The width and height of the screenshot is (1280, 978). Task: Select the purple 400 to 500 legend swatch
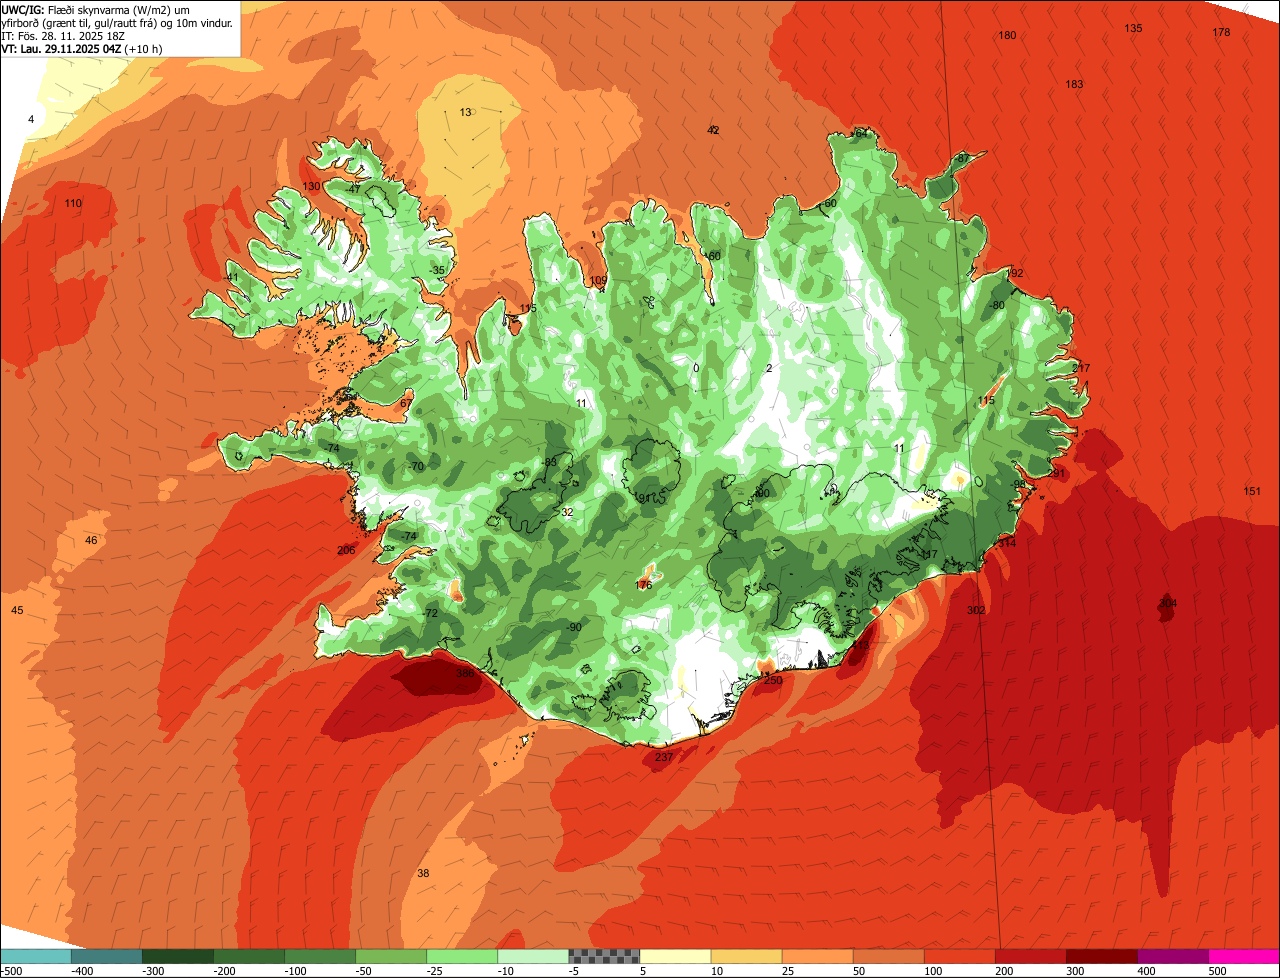(x=1172, y=956)
